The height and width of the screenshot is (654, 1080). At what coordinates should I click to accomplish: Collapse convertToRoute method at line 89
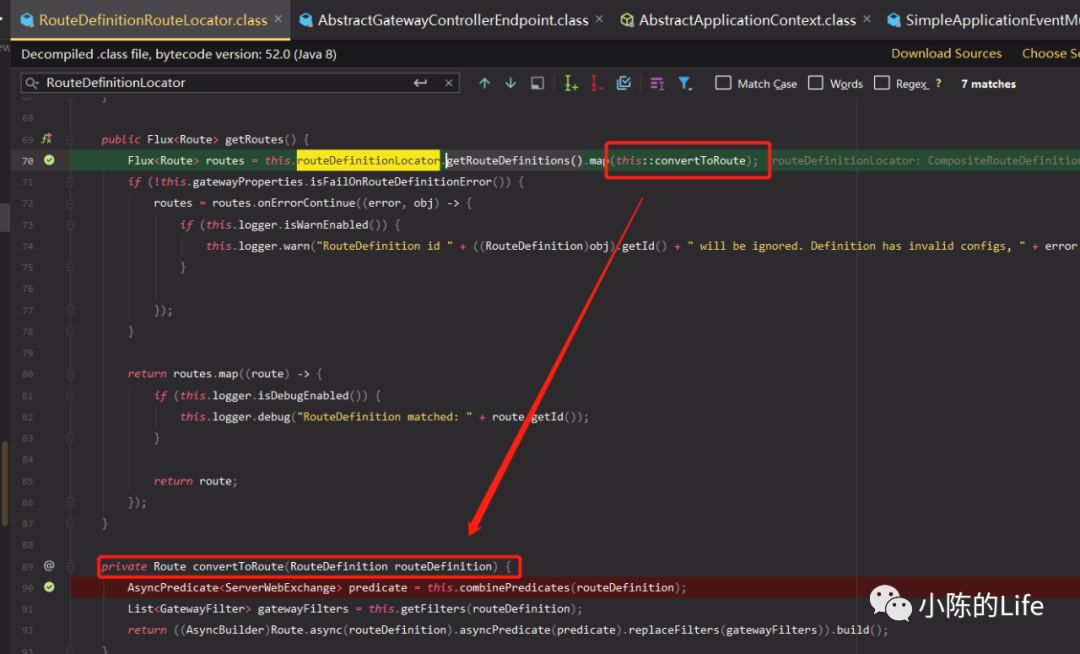pos(70,567)
